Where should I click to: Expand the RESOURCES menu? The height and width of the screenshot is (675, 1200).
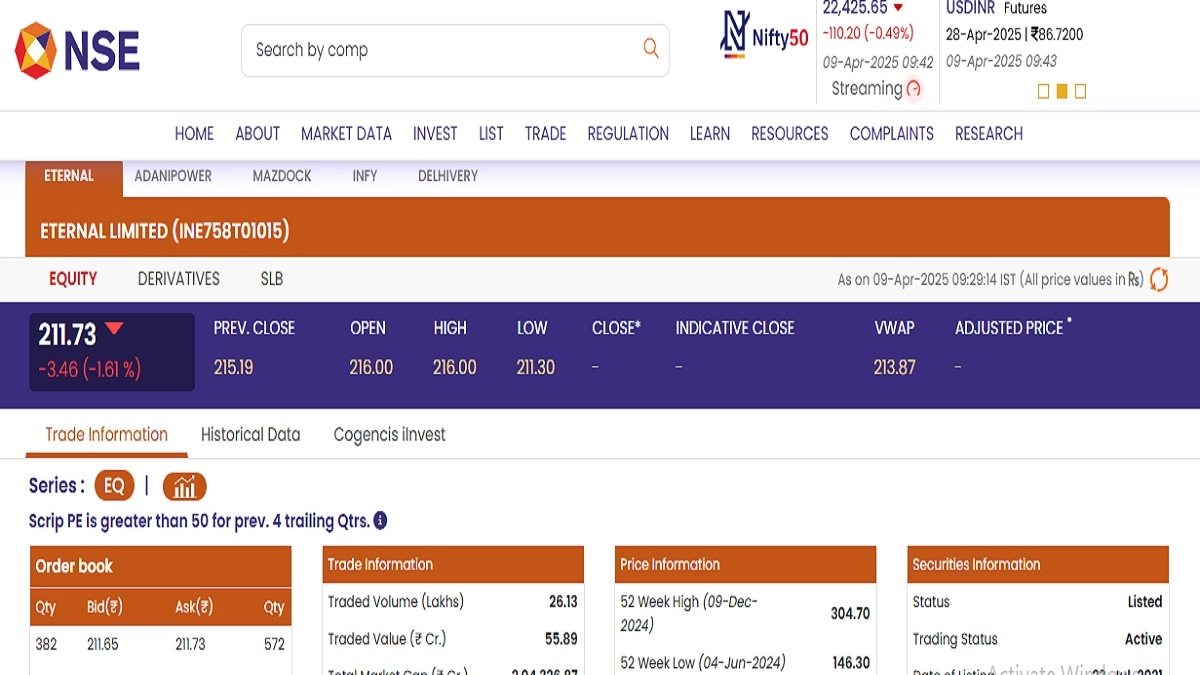pos(789,134)
